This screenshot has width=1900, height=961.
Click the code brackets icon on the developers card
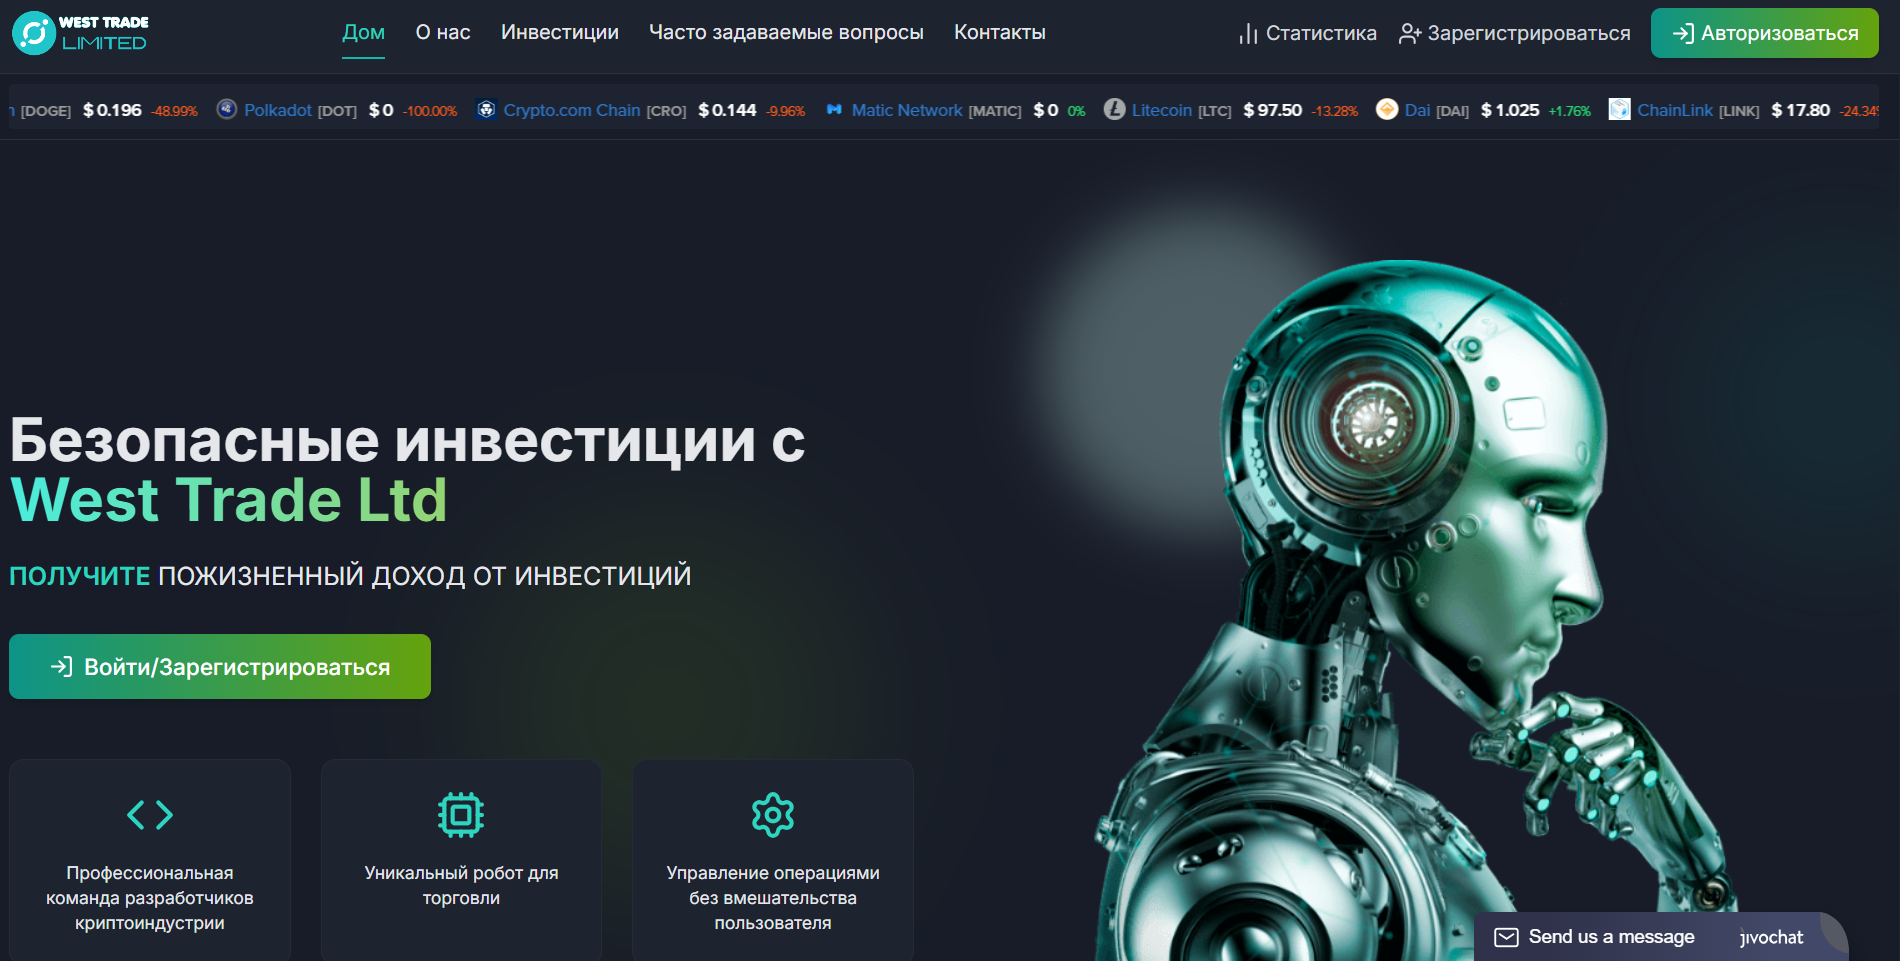click(x=150, y=813)
